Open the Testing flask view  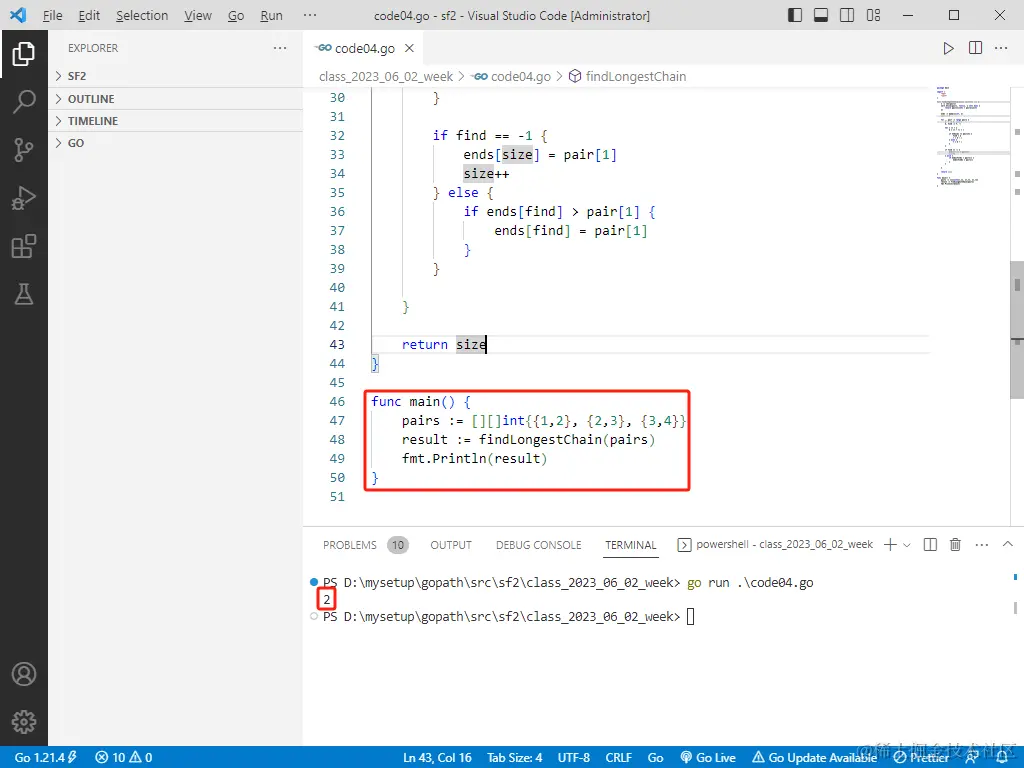click(24, 295)
